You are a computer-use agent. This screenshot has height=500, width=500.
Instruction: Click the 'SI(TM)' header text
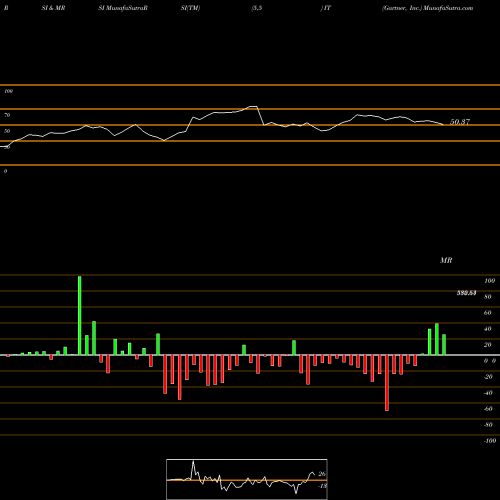point(190,8)
